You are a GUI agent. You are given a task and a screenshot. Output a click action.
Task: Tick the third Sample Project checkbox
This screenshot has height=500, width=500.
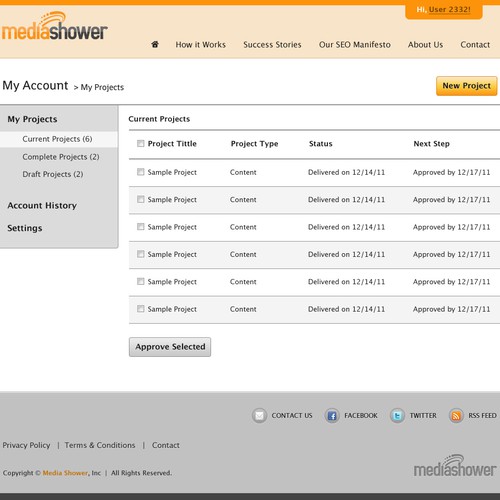pos(141,227)
